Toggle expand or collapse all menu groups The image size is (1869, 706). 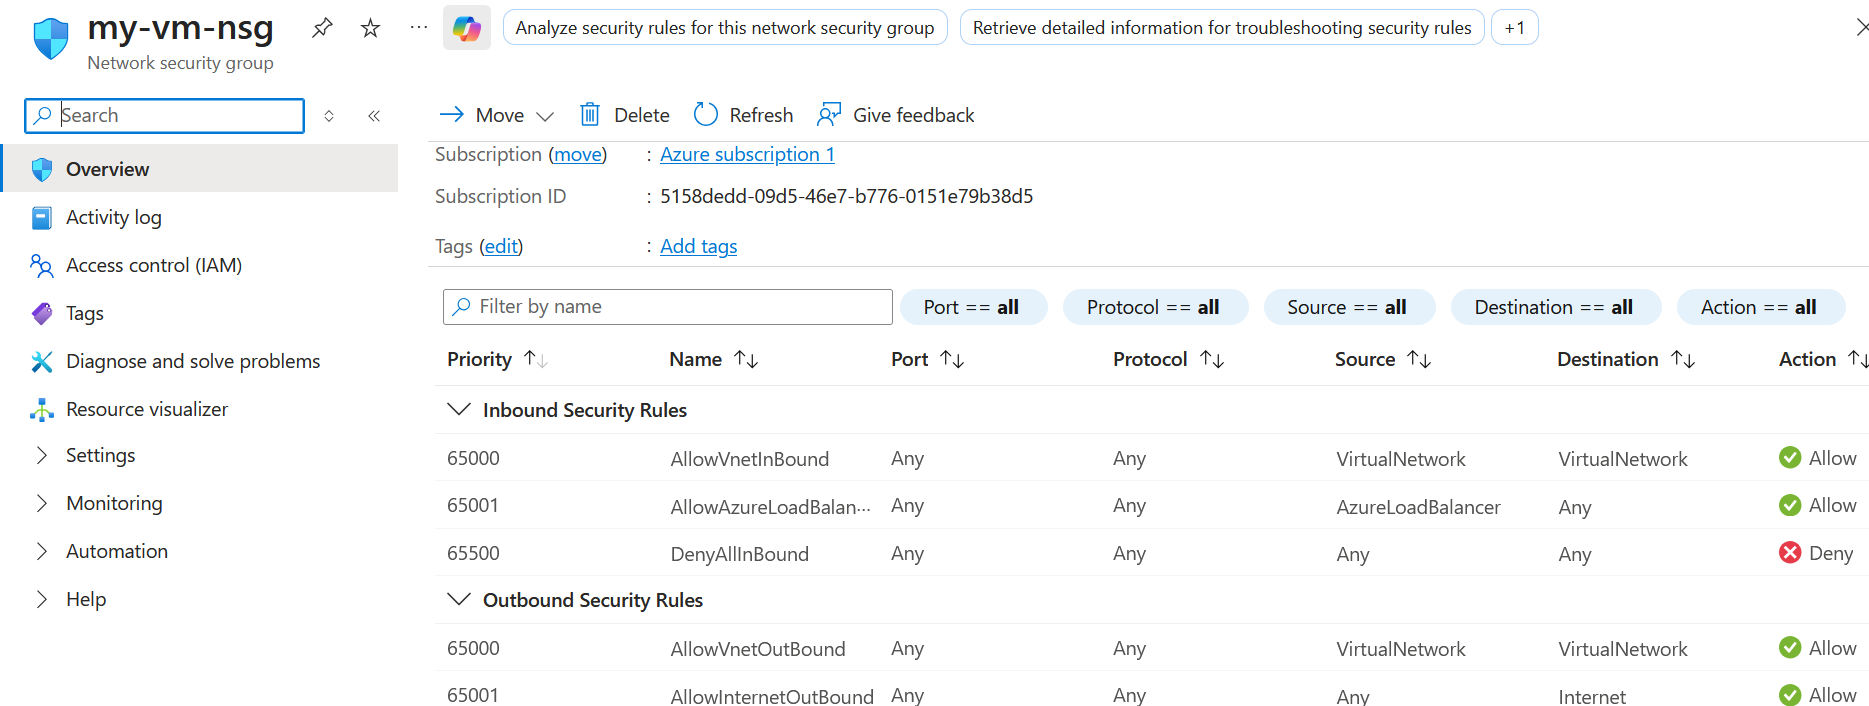point(329,116)
